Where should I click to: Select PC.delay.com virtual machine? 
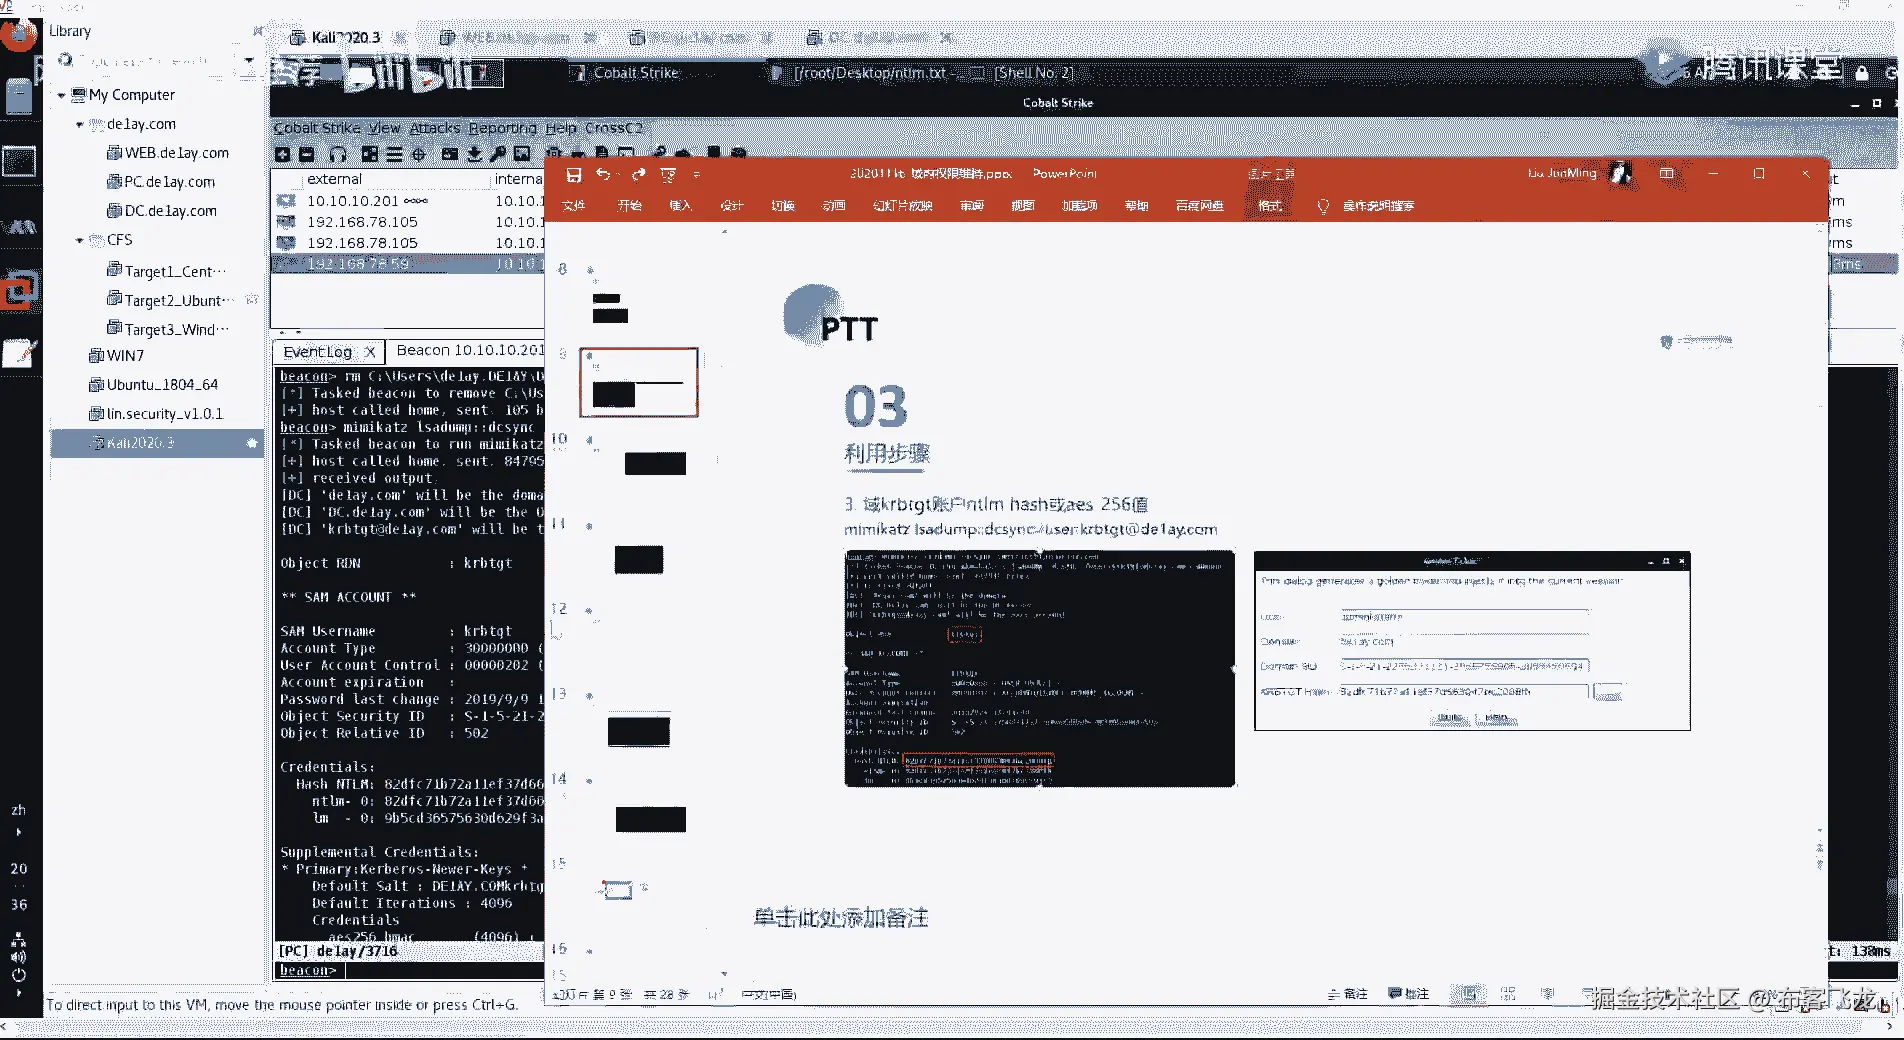[161, 182]
